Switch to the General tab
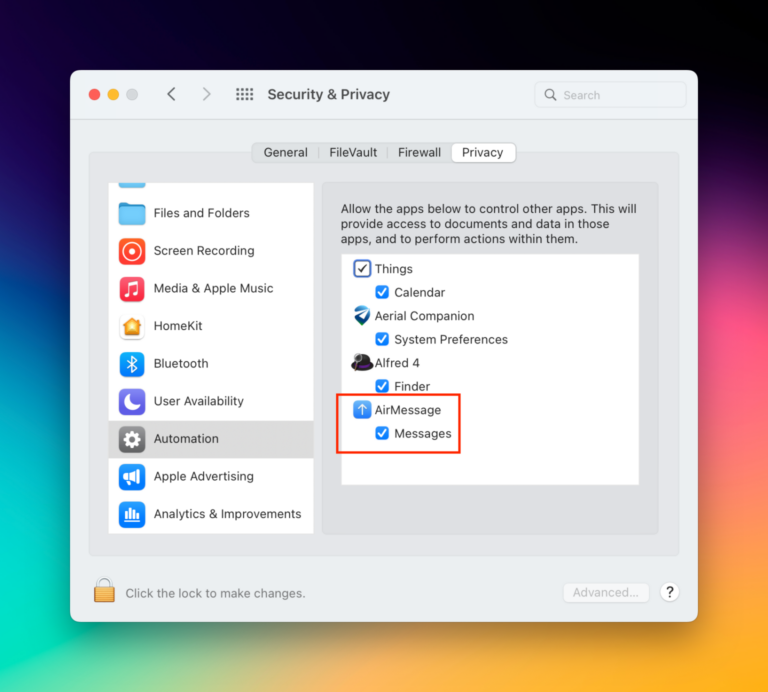The width and height of the screenshot is (768, 692). (286, 153)
